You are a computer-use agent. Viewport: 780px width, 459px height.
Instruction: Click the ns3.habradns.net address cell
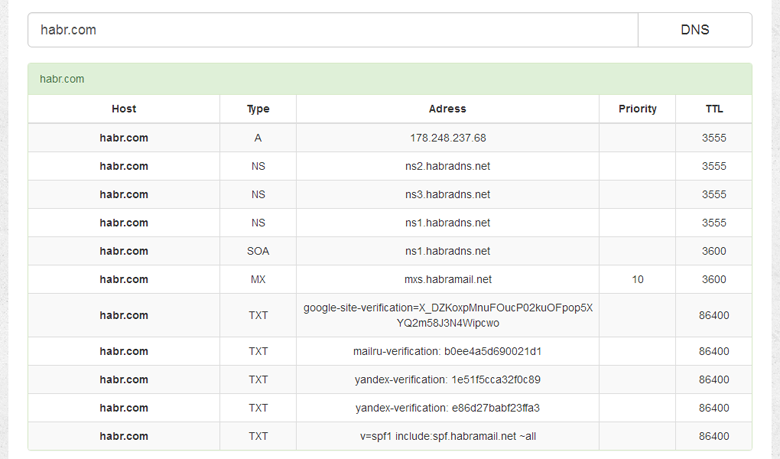coord(447,194)
